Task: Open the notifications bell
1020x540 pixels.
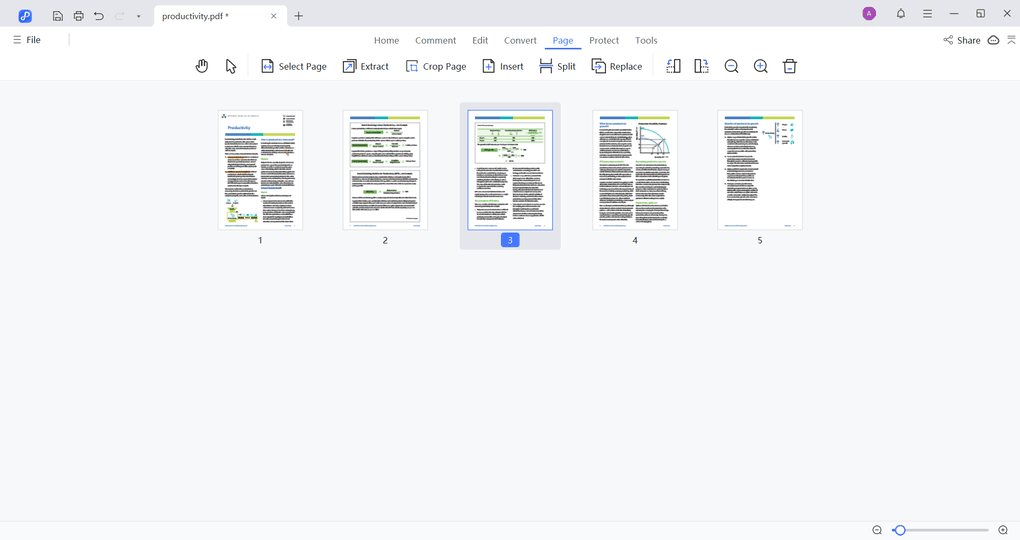Action: click(900, 14)
